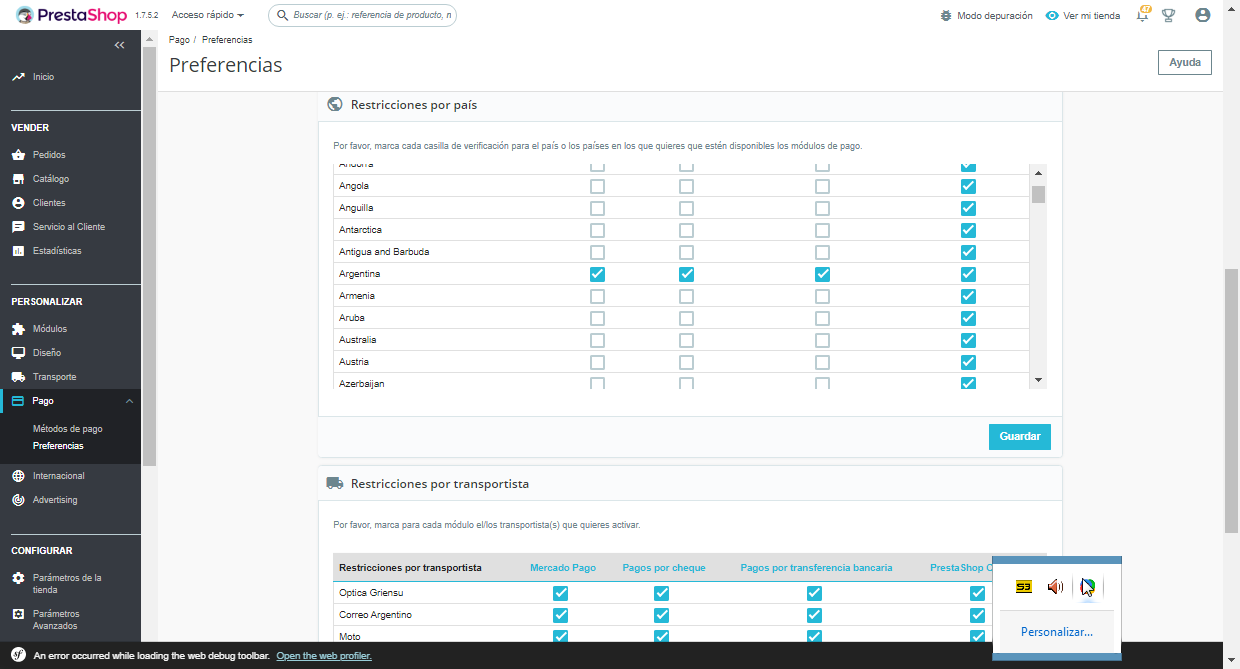Image resolution: width=1240 pixels, height=669 pixels.
Task: Click the Moto carrier row label
Action: point(350,637)
